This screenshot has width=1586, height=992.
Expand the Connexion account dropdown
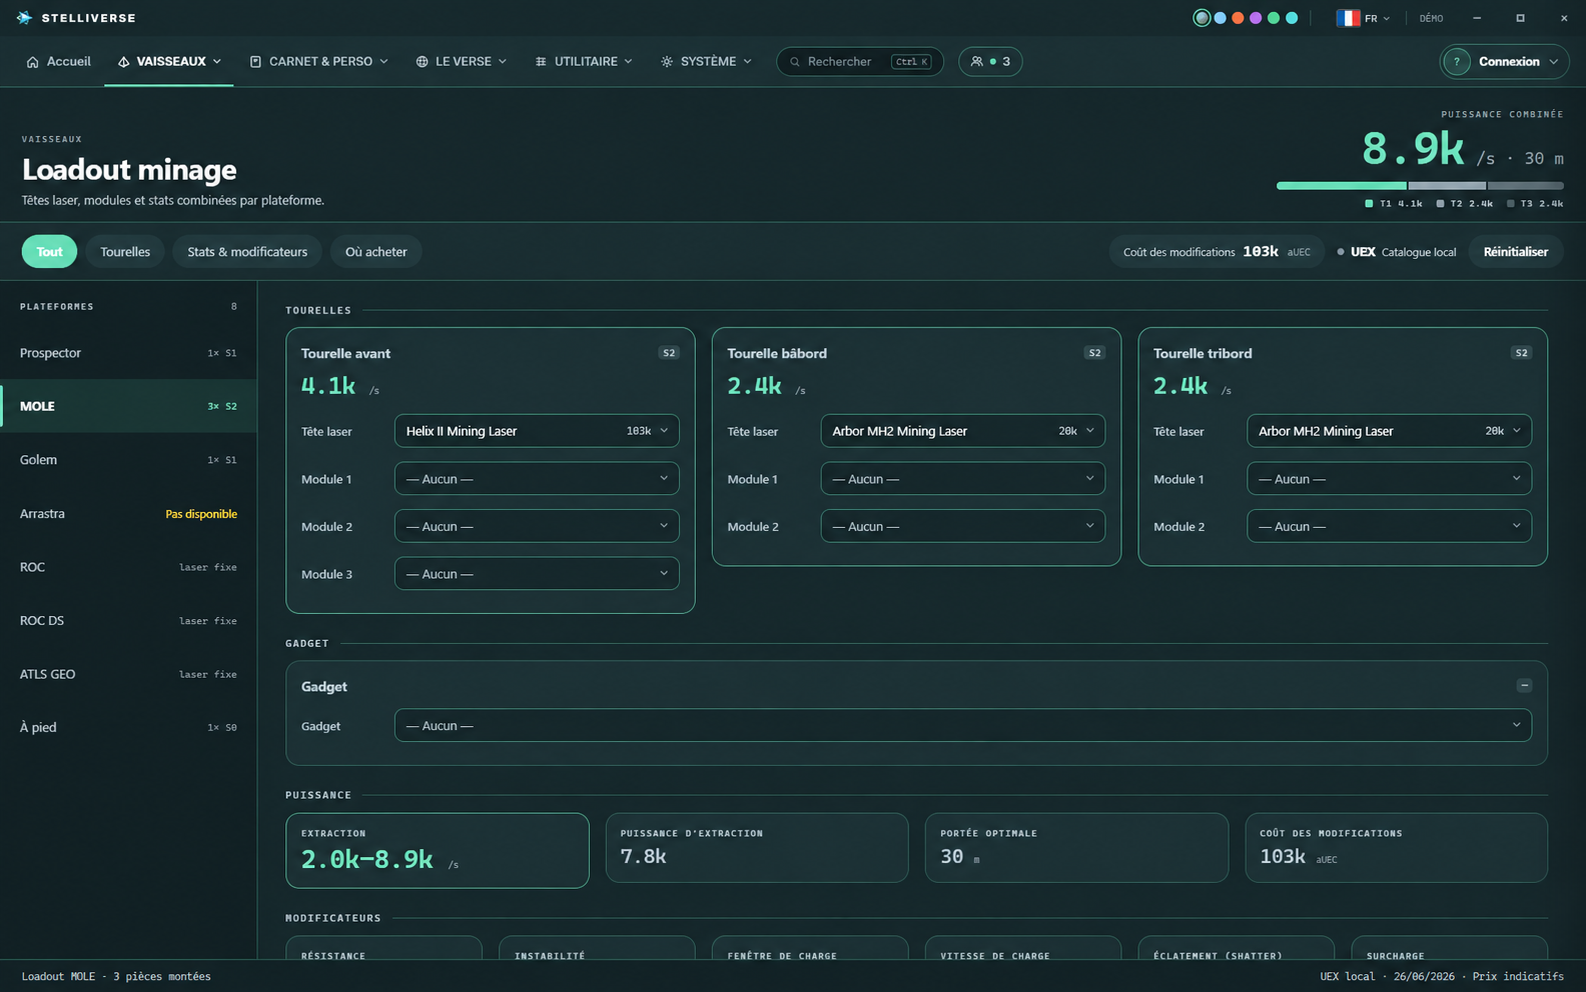tap(1505, 62)
